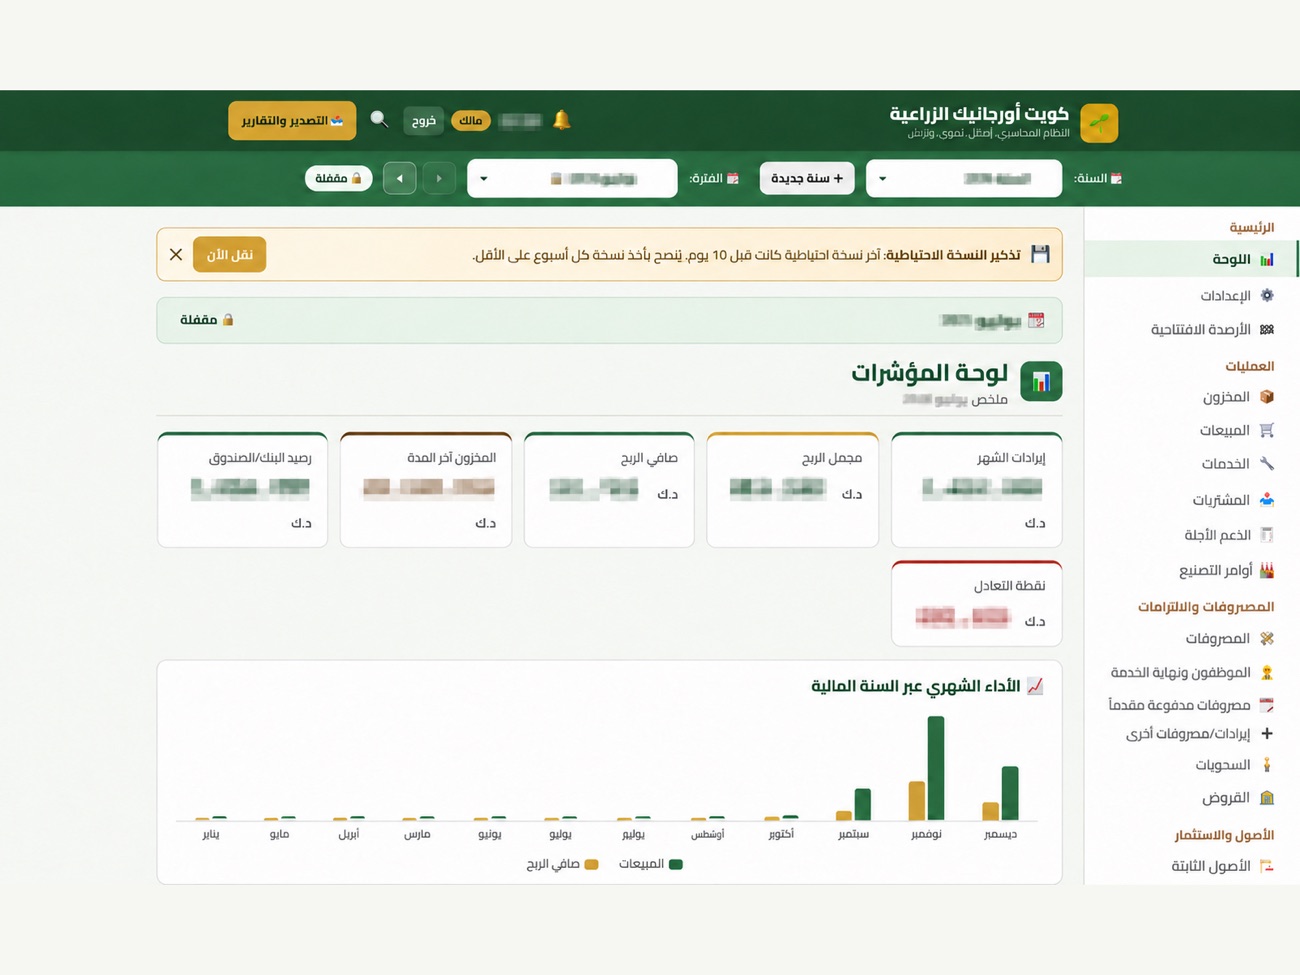1300x975 pixels.
Task: Open the السنة year dropdown
Action: click(x=964, y=178)
